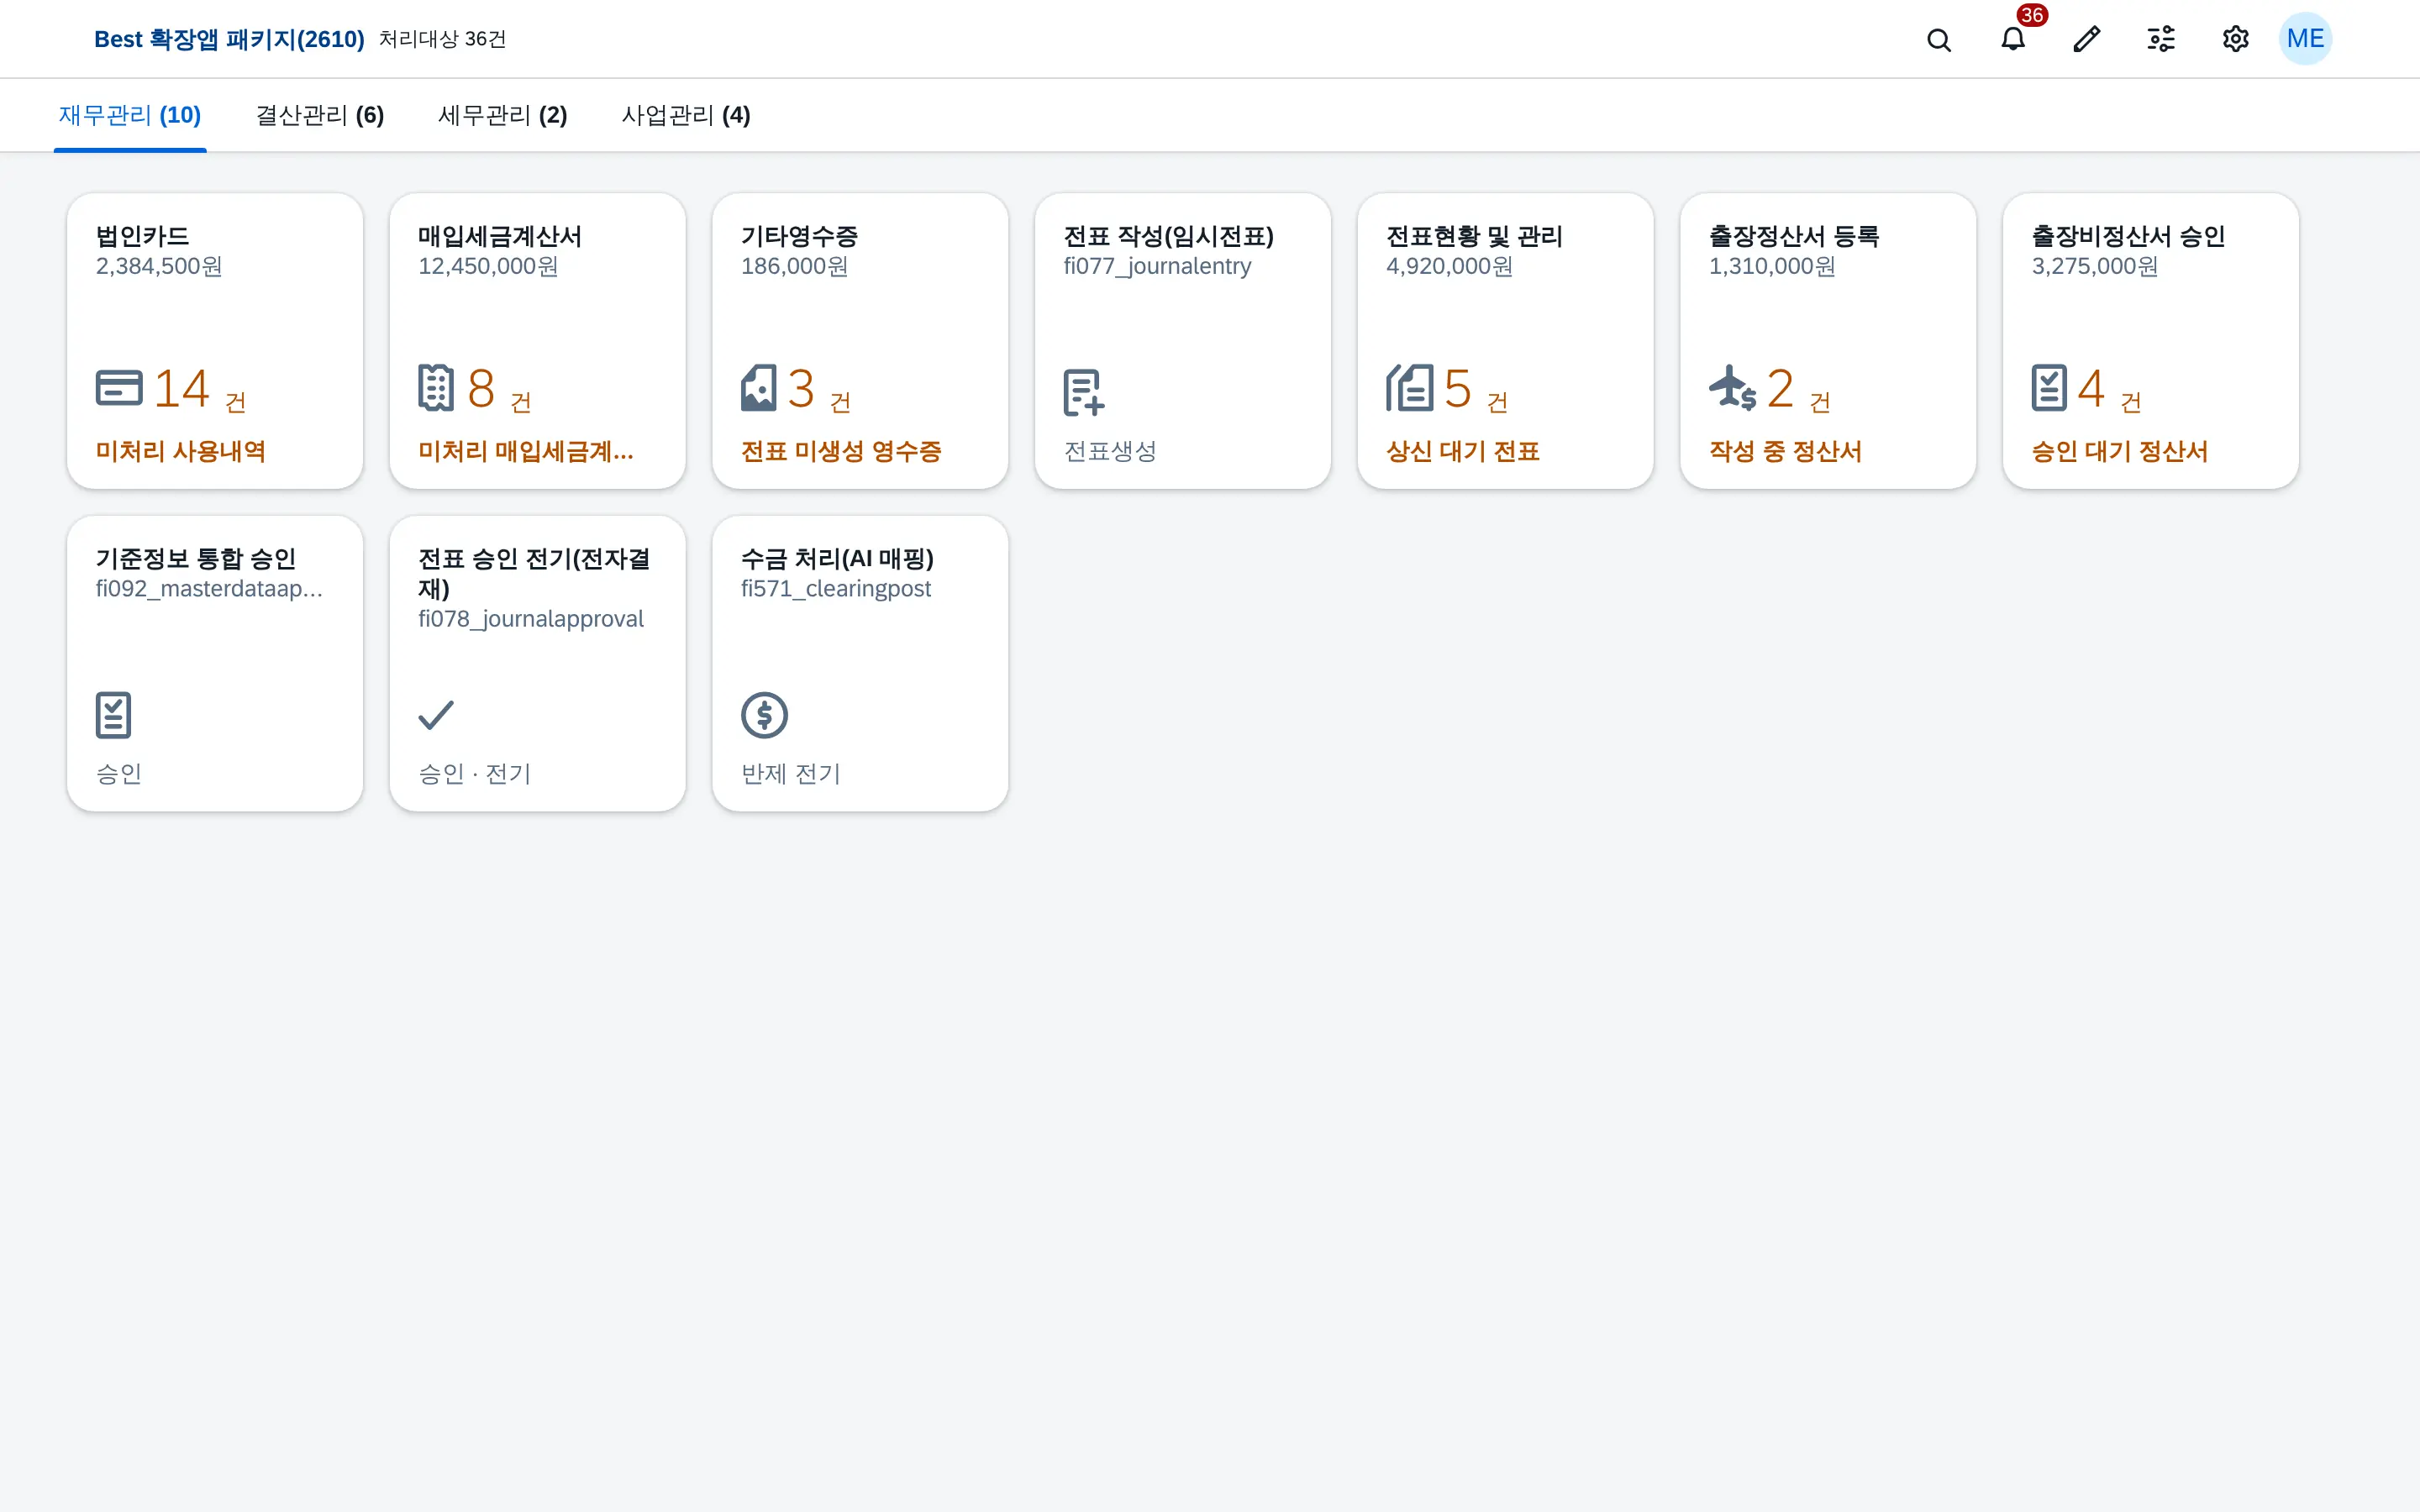Click the pencil edit icon

click(x=2087, y=39)
